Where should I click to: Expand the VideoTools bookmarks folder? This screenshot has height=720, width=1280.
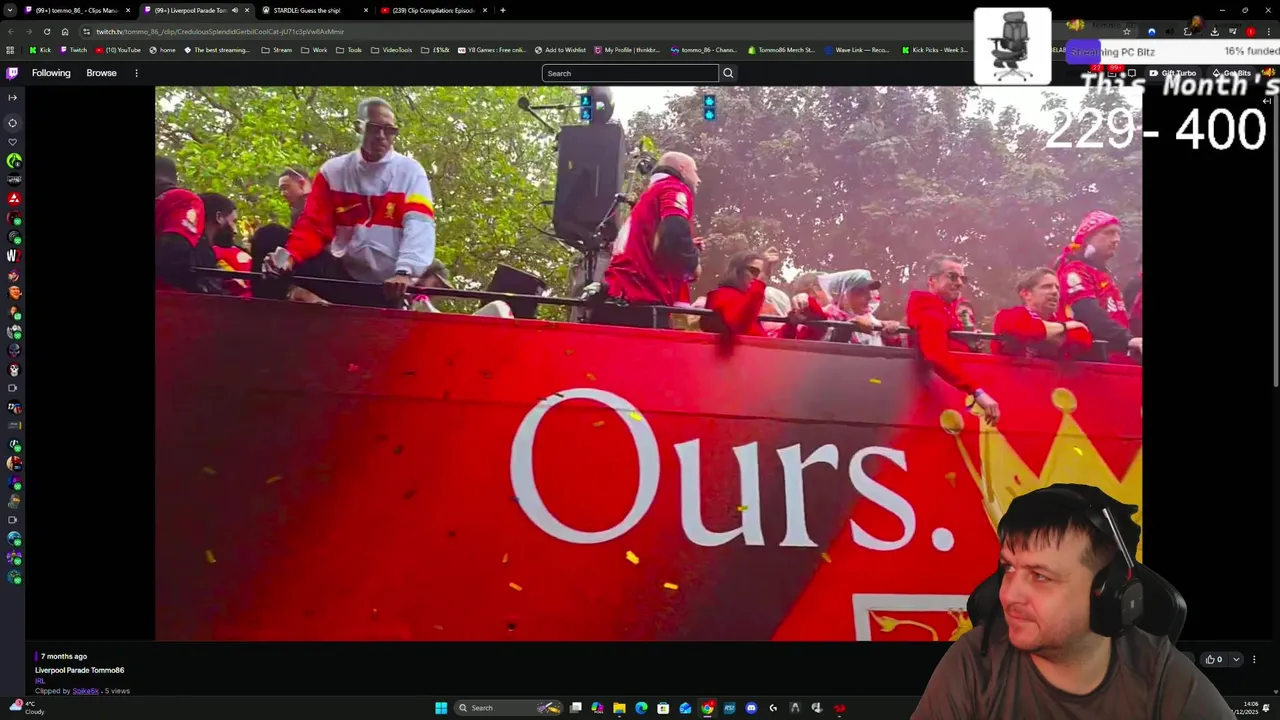coord(391,50)
